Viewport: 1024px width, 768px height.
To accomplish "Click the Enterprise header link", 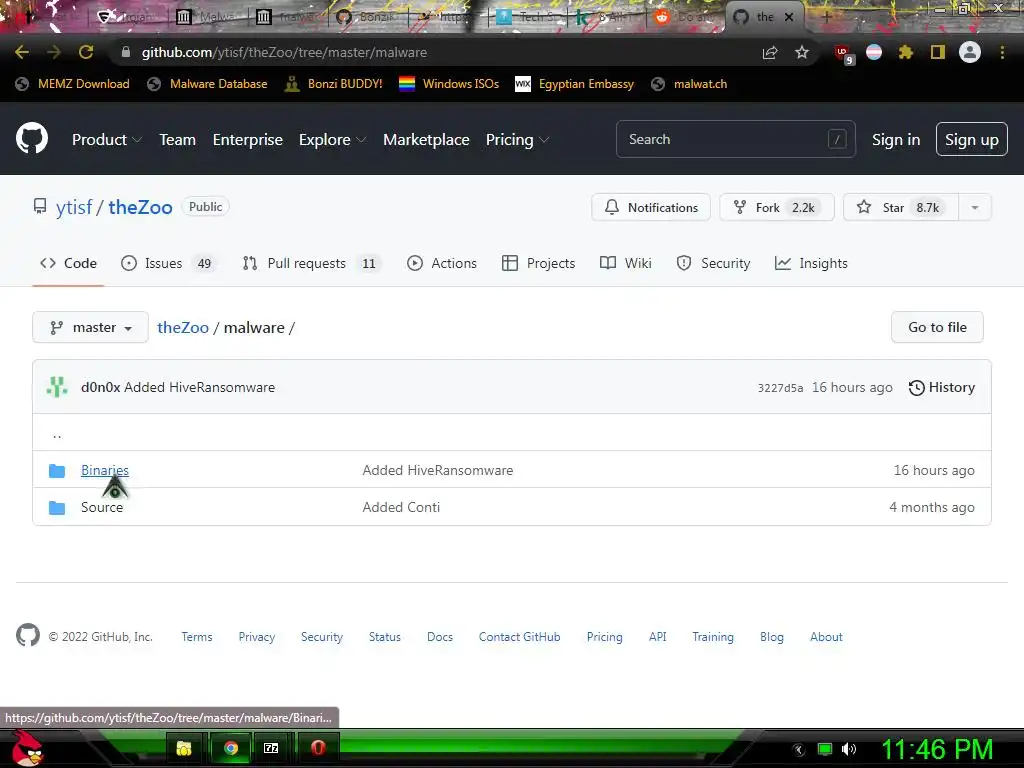I will point(248,140).
